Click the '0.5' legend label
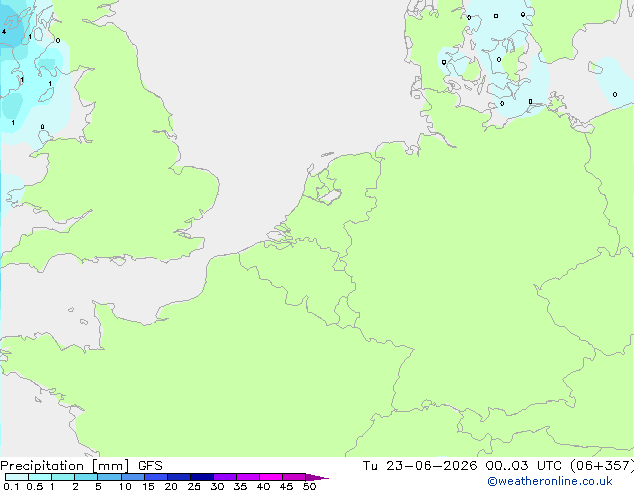Image resolution: width=634 pixels, height=490 pixels. 35,486
